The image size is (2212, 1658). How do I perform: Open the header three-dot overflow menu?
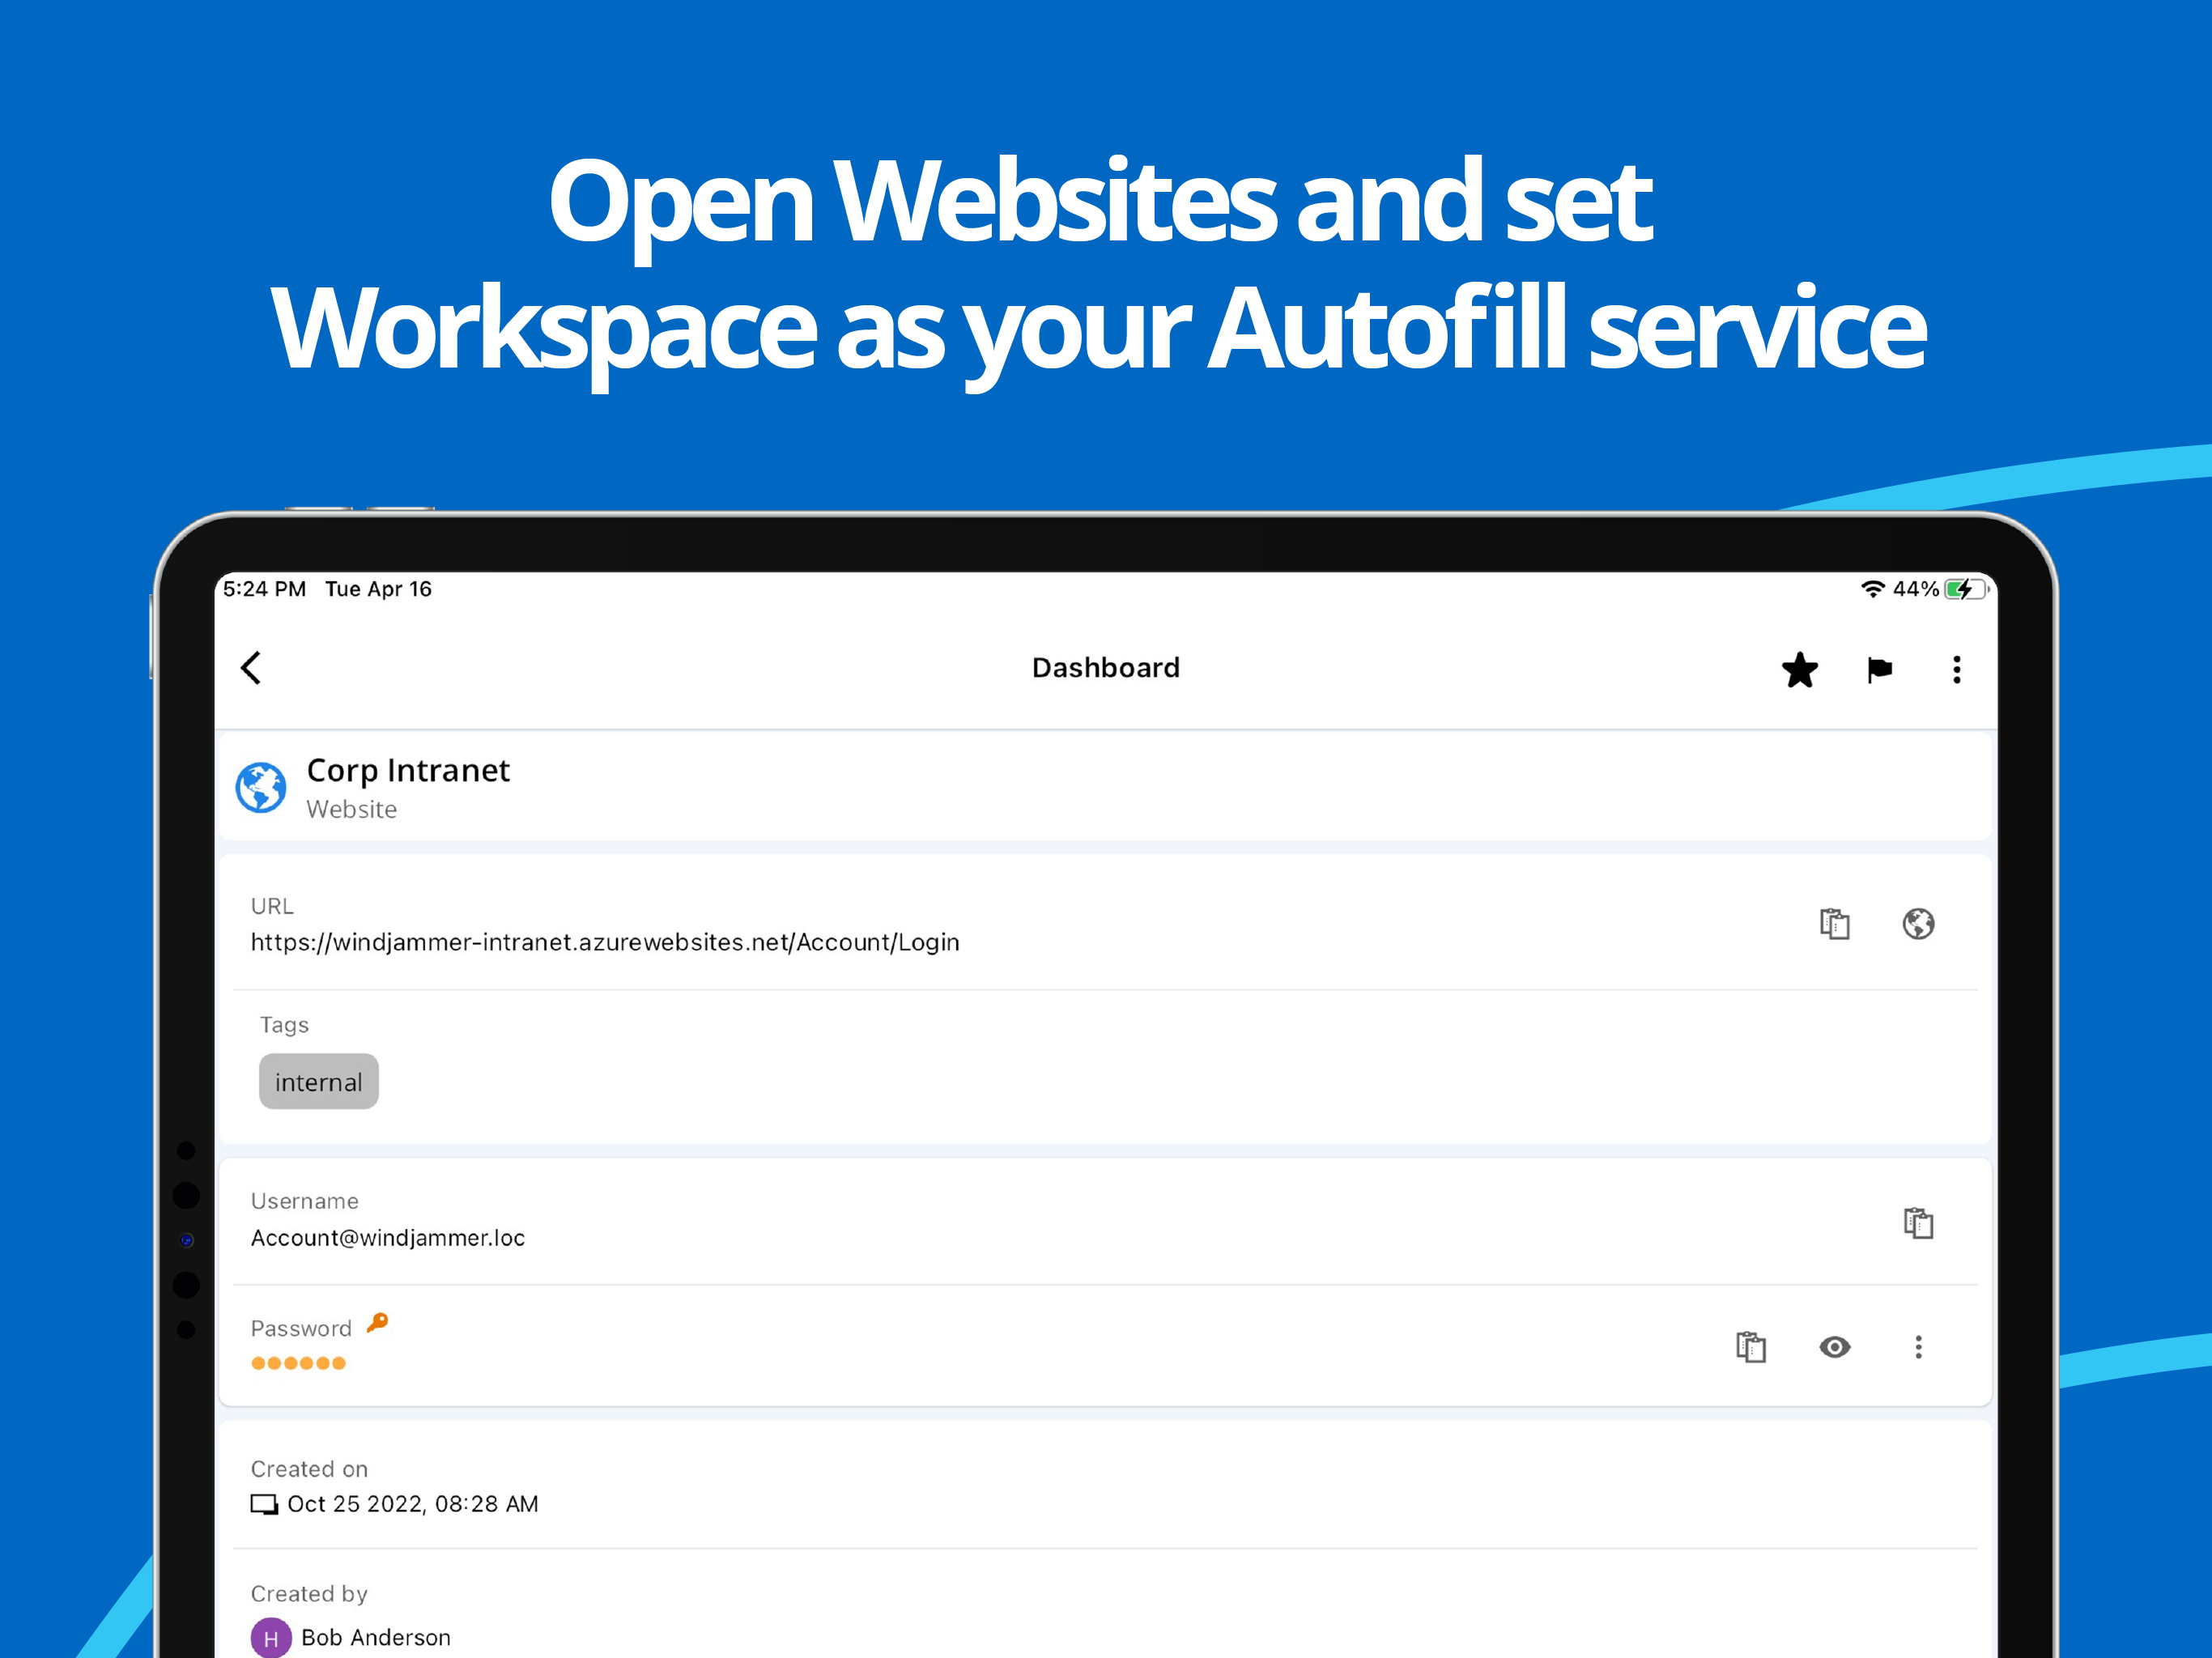(x=1956, y=670)
